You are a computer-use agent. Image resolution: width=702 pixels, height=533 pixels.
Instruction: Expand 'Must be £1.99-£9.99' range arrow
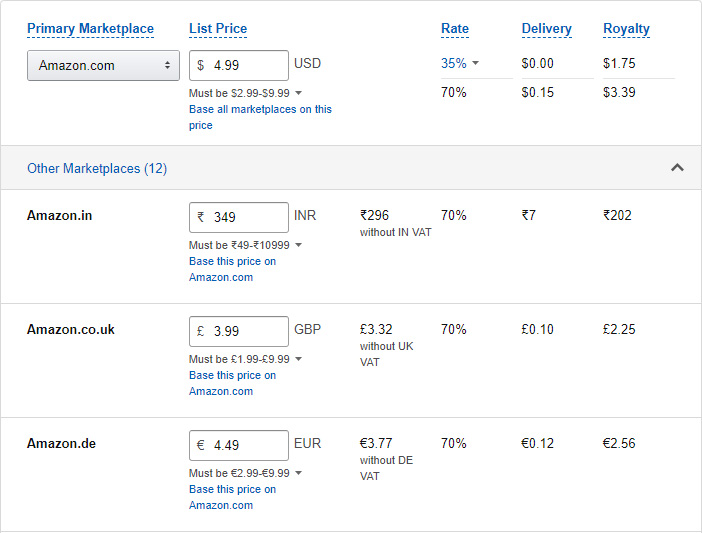(298, 359)
